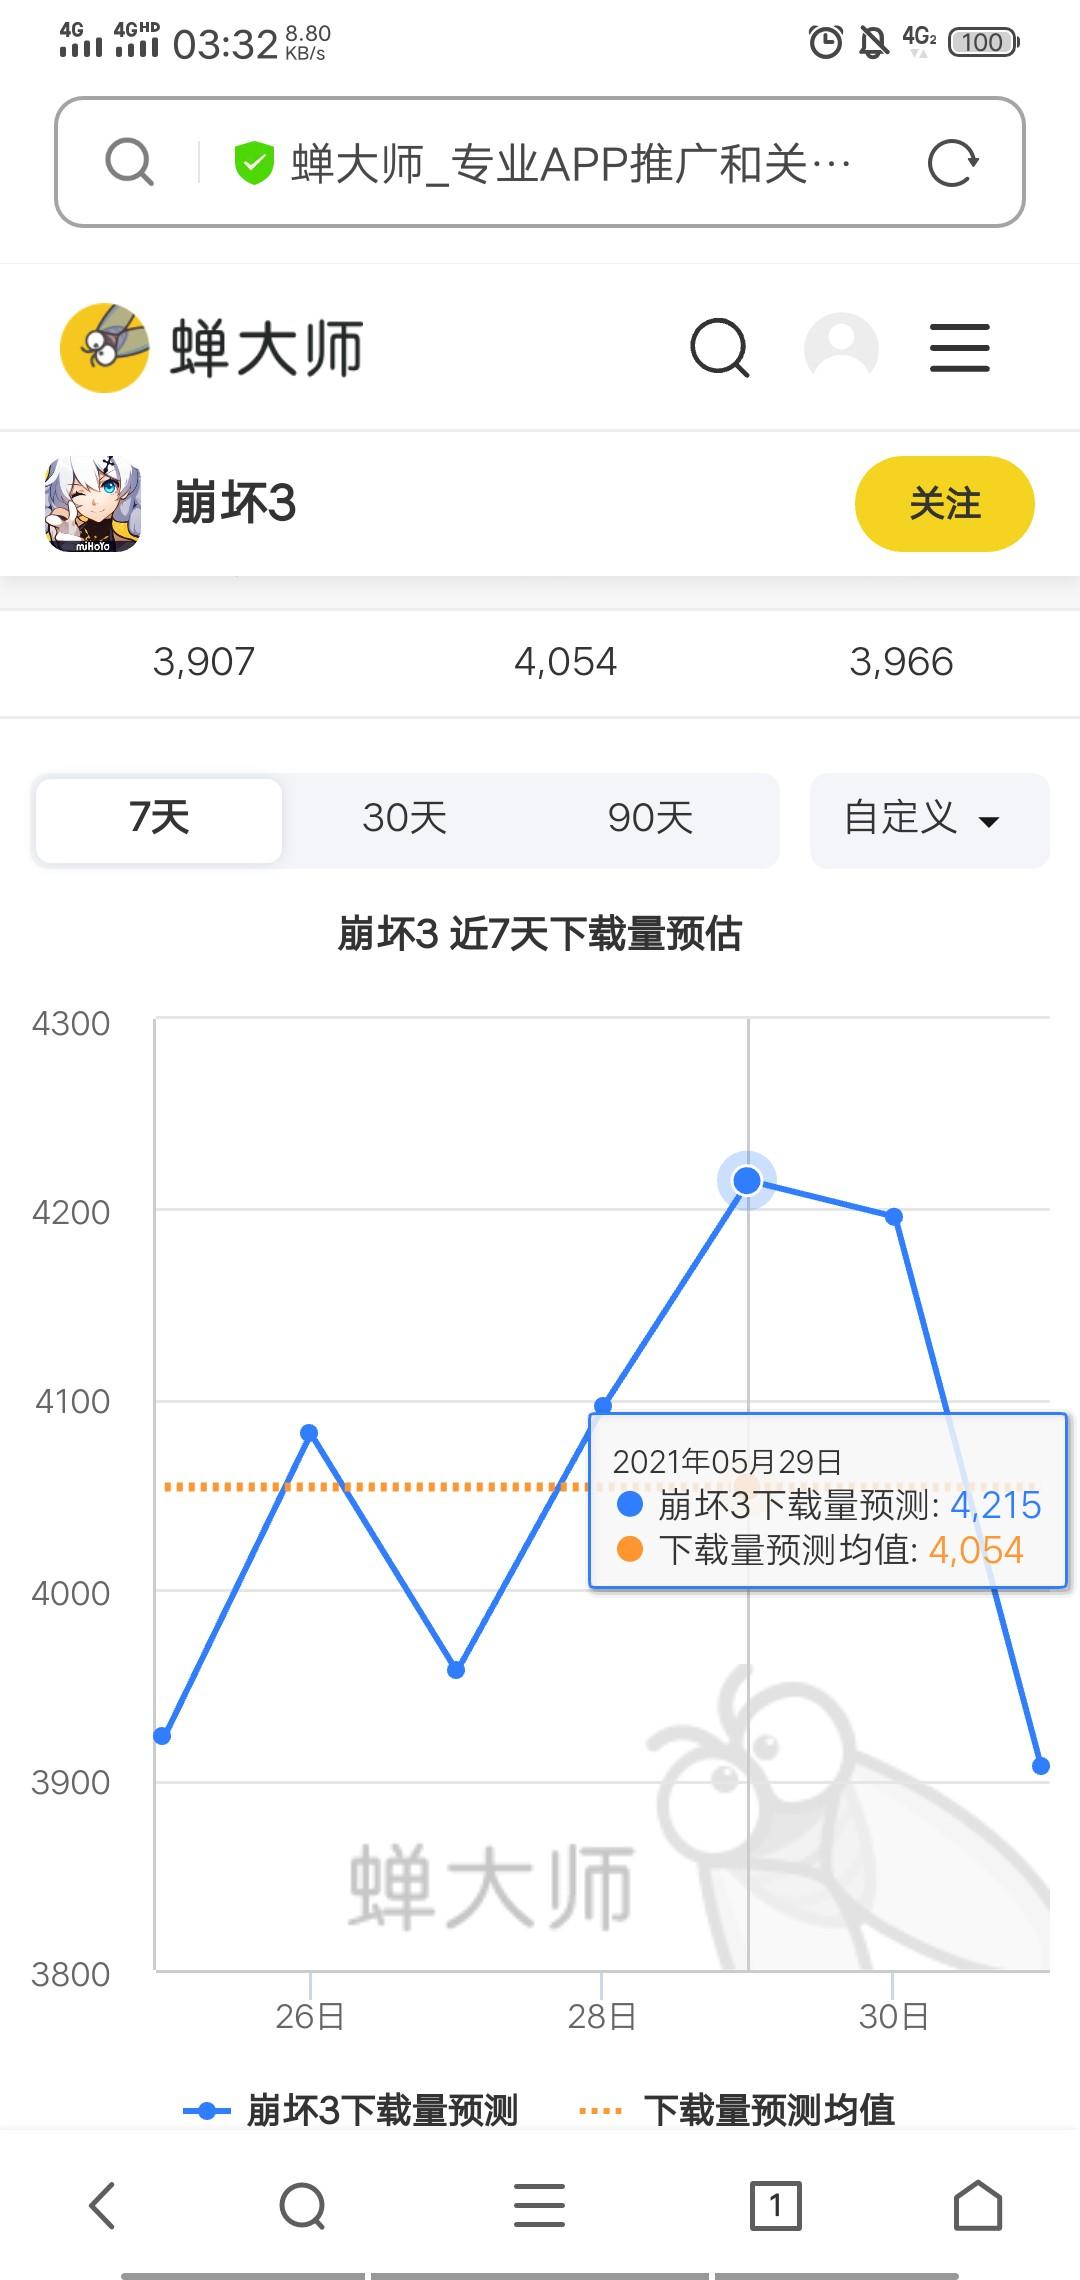
Task: Open the browser bottom menu icon
Action: pos(540,2206)
